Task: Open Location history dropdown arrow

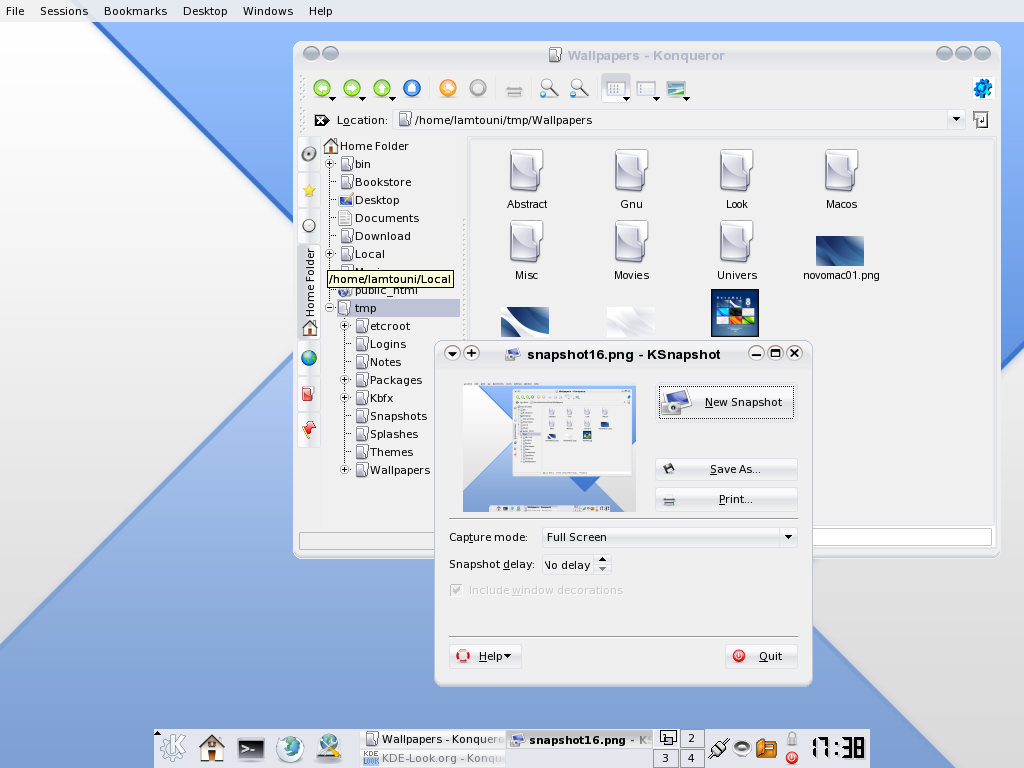Action: tap(956, 120)
